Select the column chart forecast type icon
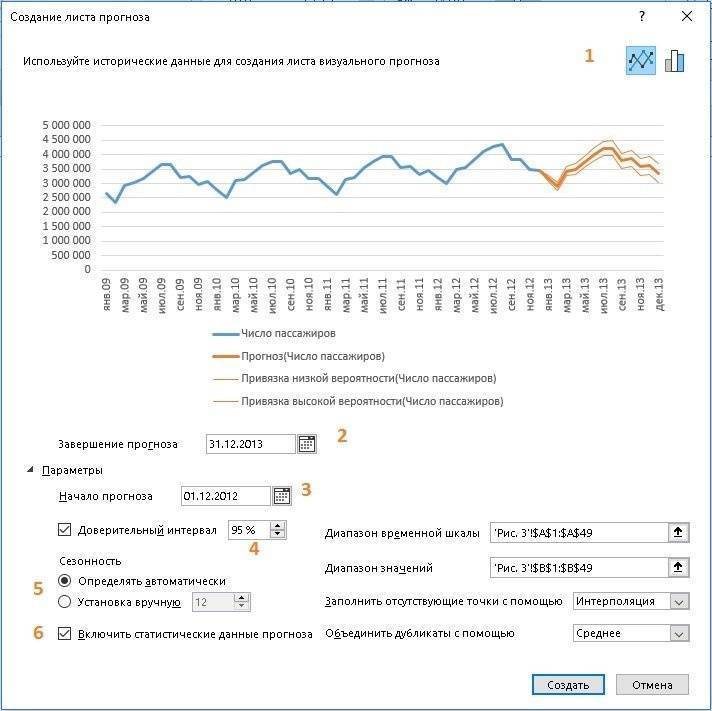 (x=674, y=60)
